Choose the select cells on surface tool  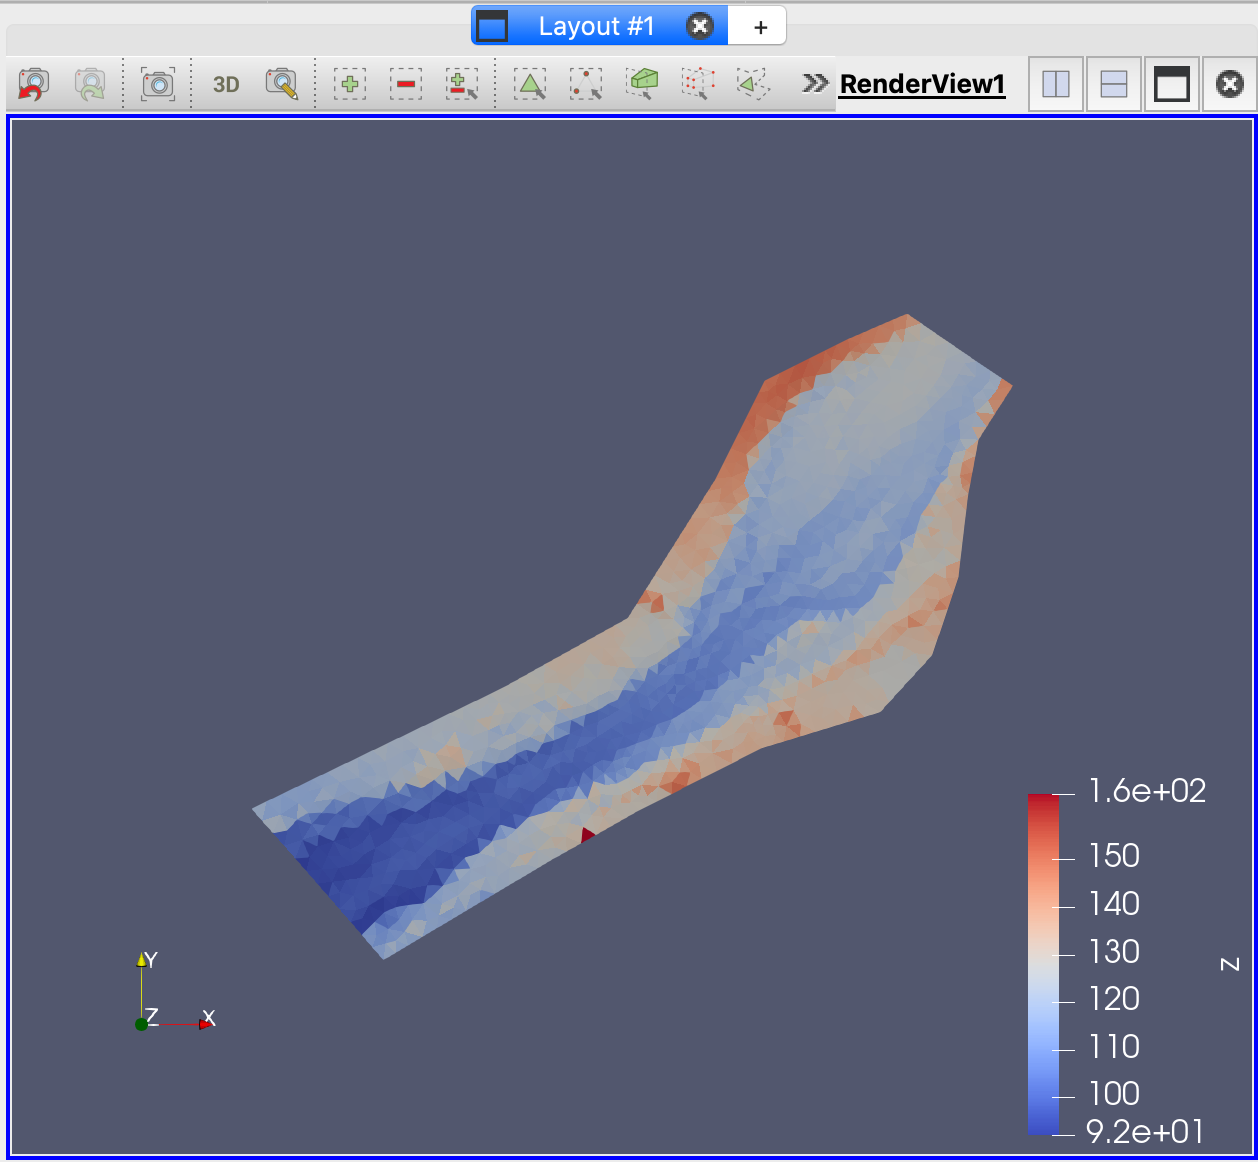[530, 84]
